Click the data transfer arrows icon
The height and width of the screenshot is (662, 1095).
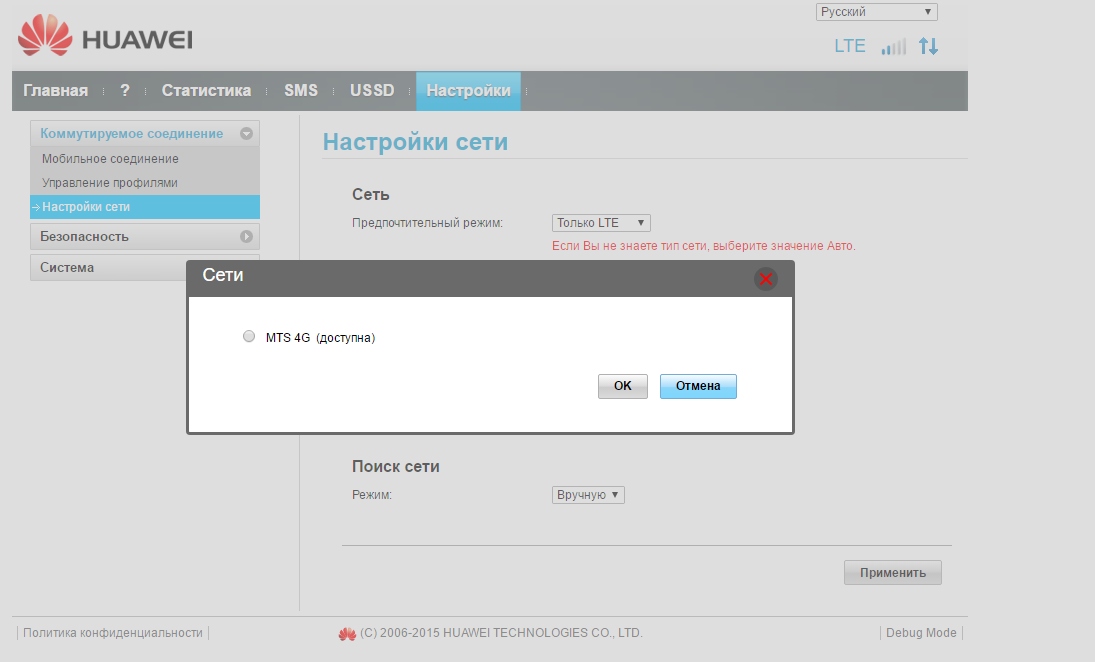(929, 46)
